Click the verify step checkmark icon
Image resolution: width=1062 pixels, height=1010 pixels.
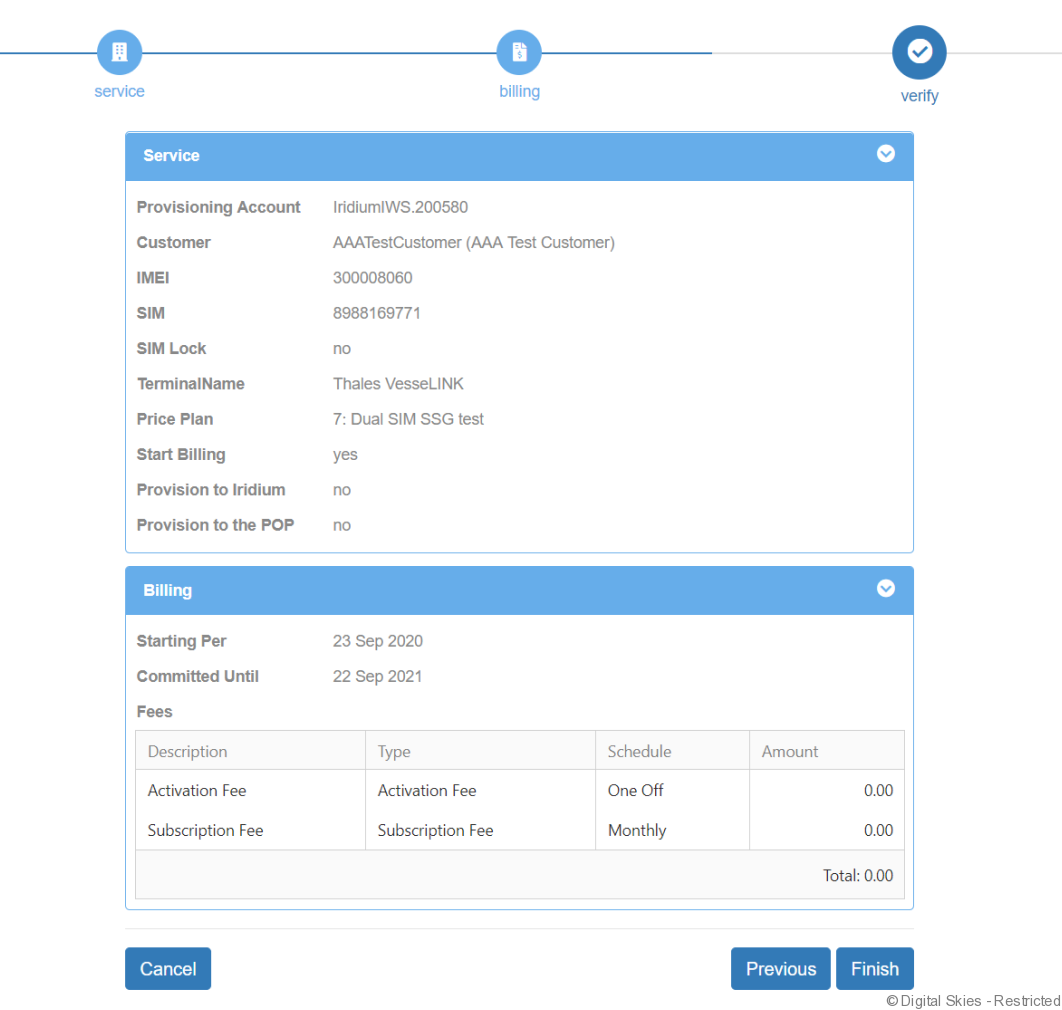point(919,52)
